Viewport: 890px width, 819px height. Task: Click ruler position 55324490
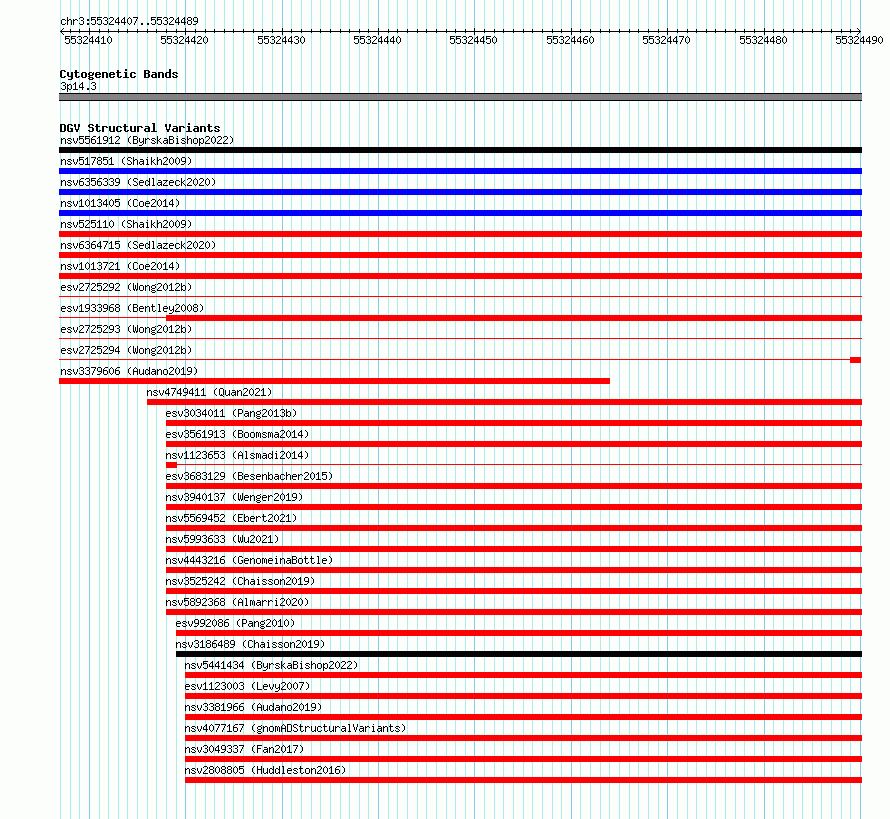[859, 40]
